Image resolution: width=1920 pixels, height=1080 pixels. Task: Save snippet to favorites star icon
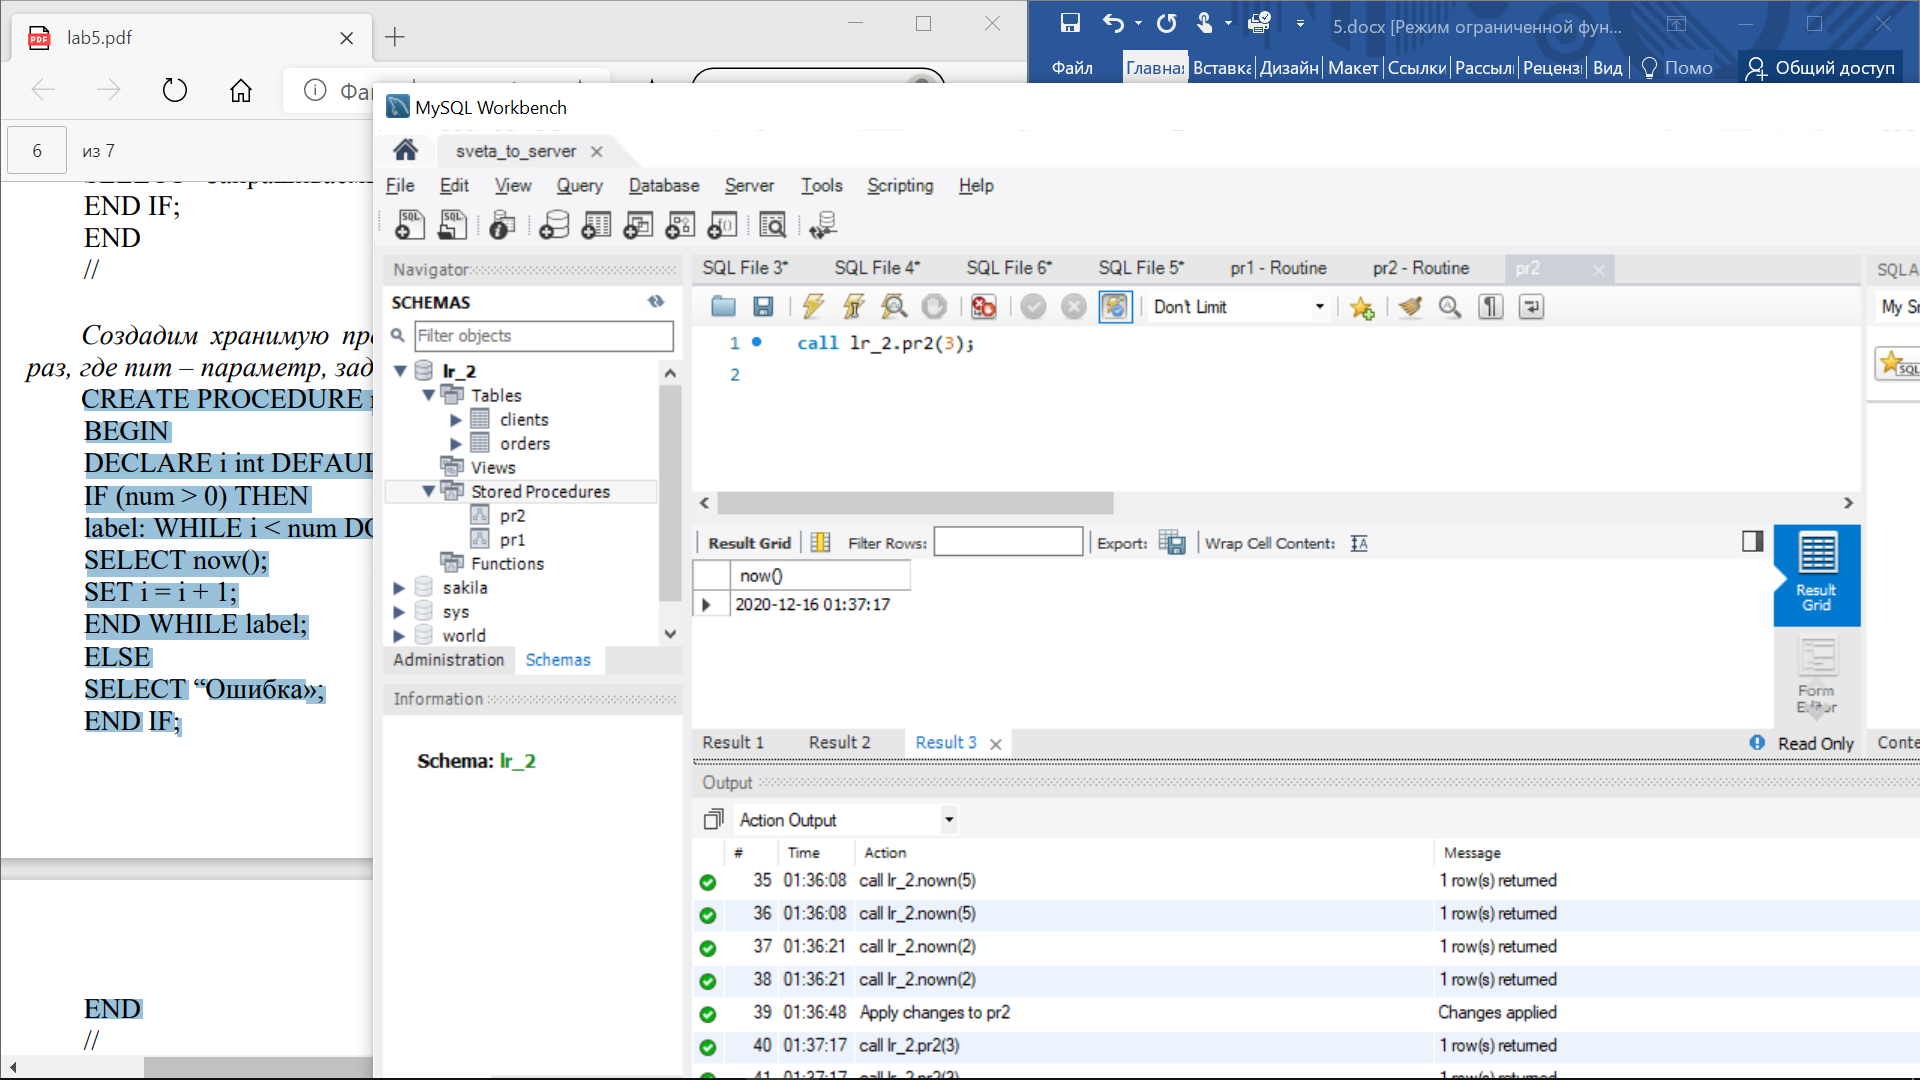[1361, 307]
